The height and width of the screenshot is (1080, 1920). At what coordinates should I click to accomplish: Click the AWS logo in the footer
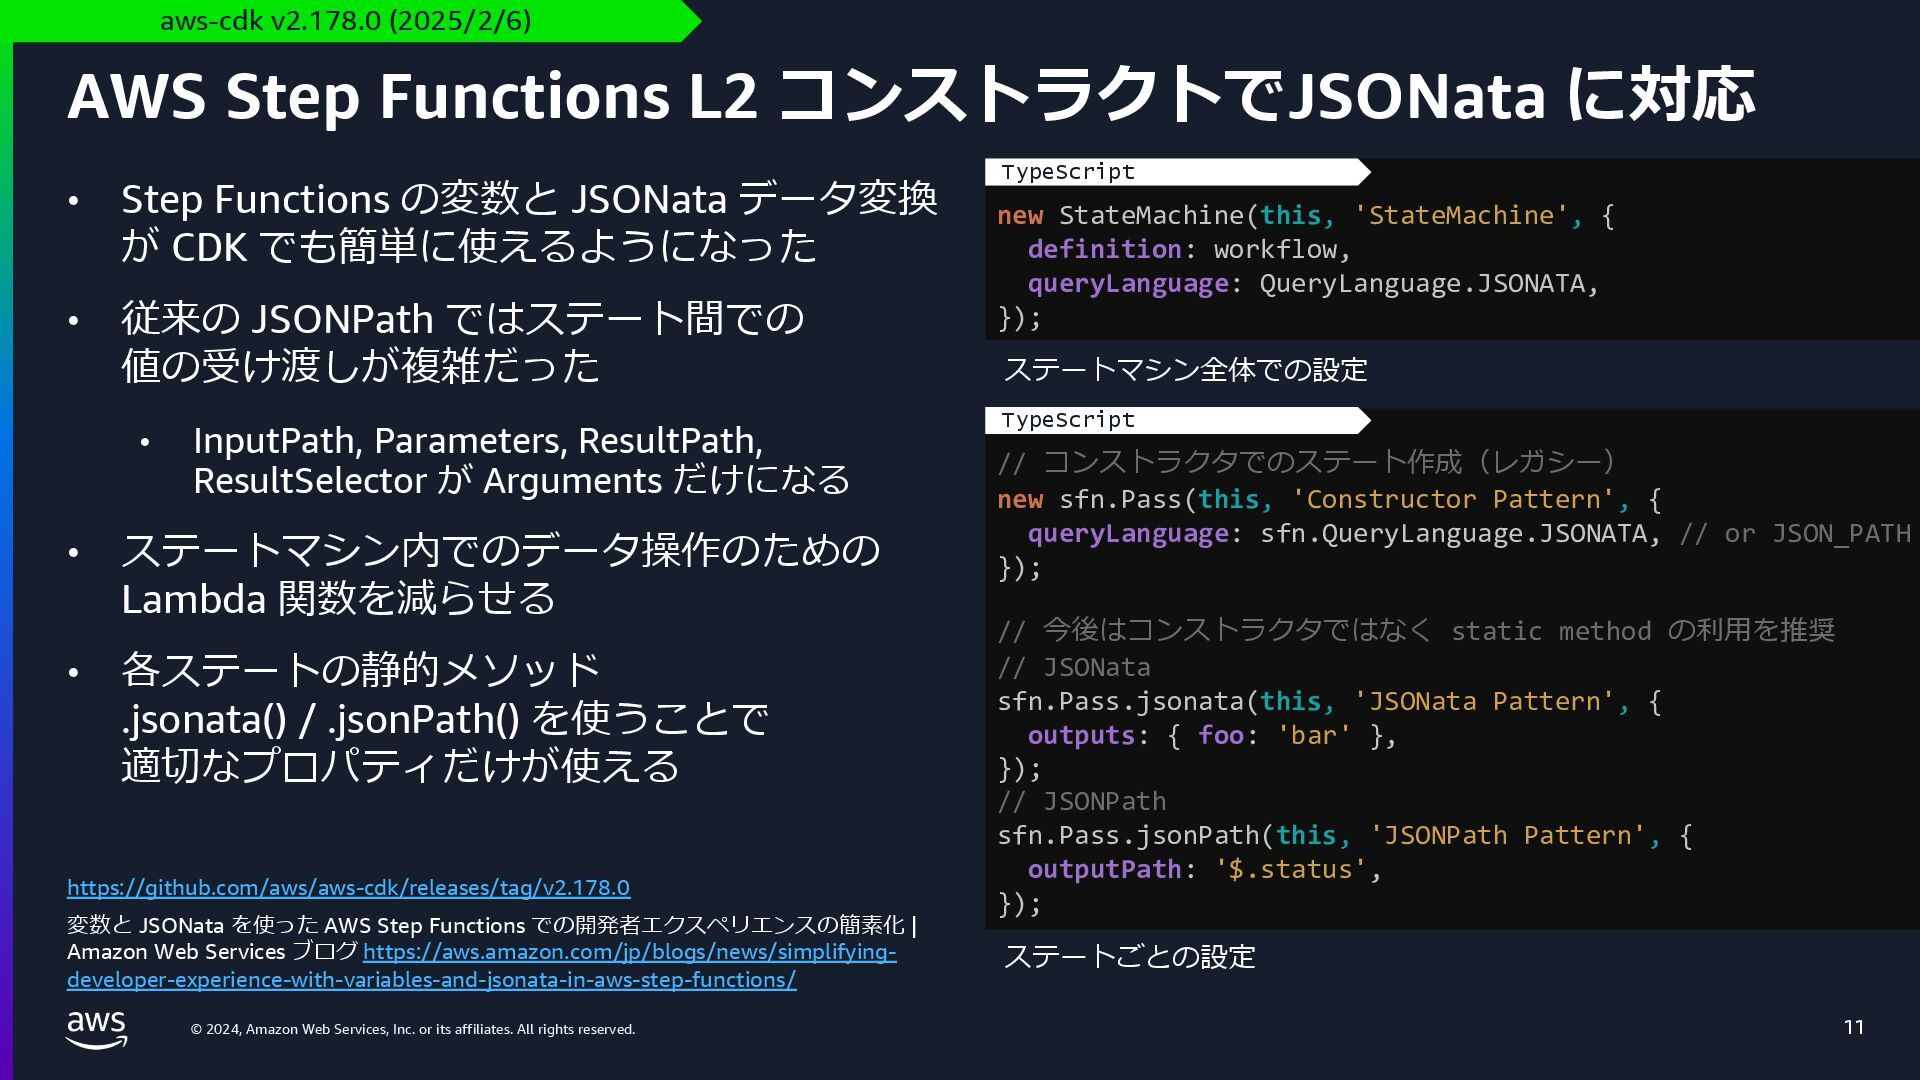pyautogui.click(x=97, y=1029)
